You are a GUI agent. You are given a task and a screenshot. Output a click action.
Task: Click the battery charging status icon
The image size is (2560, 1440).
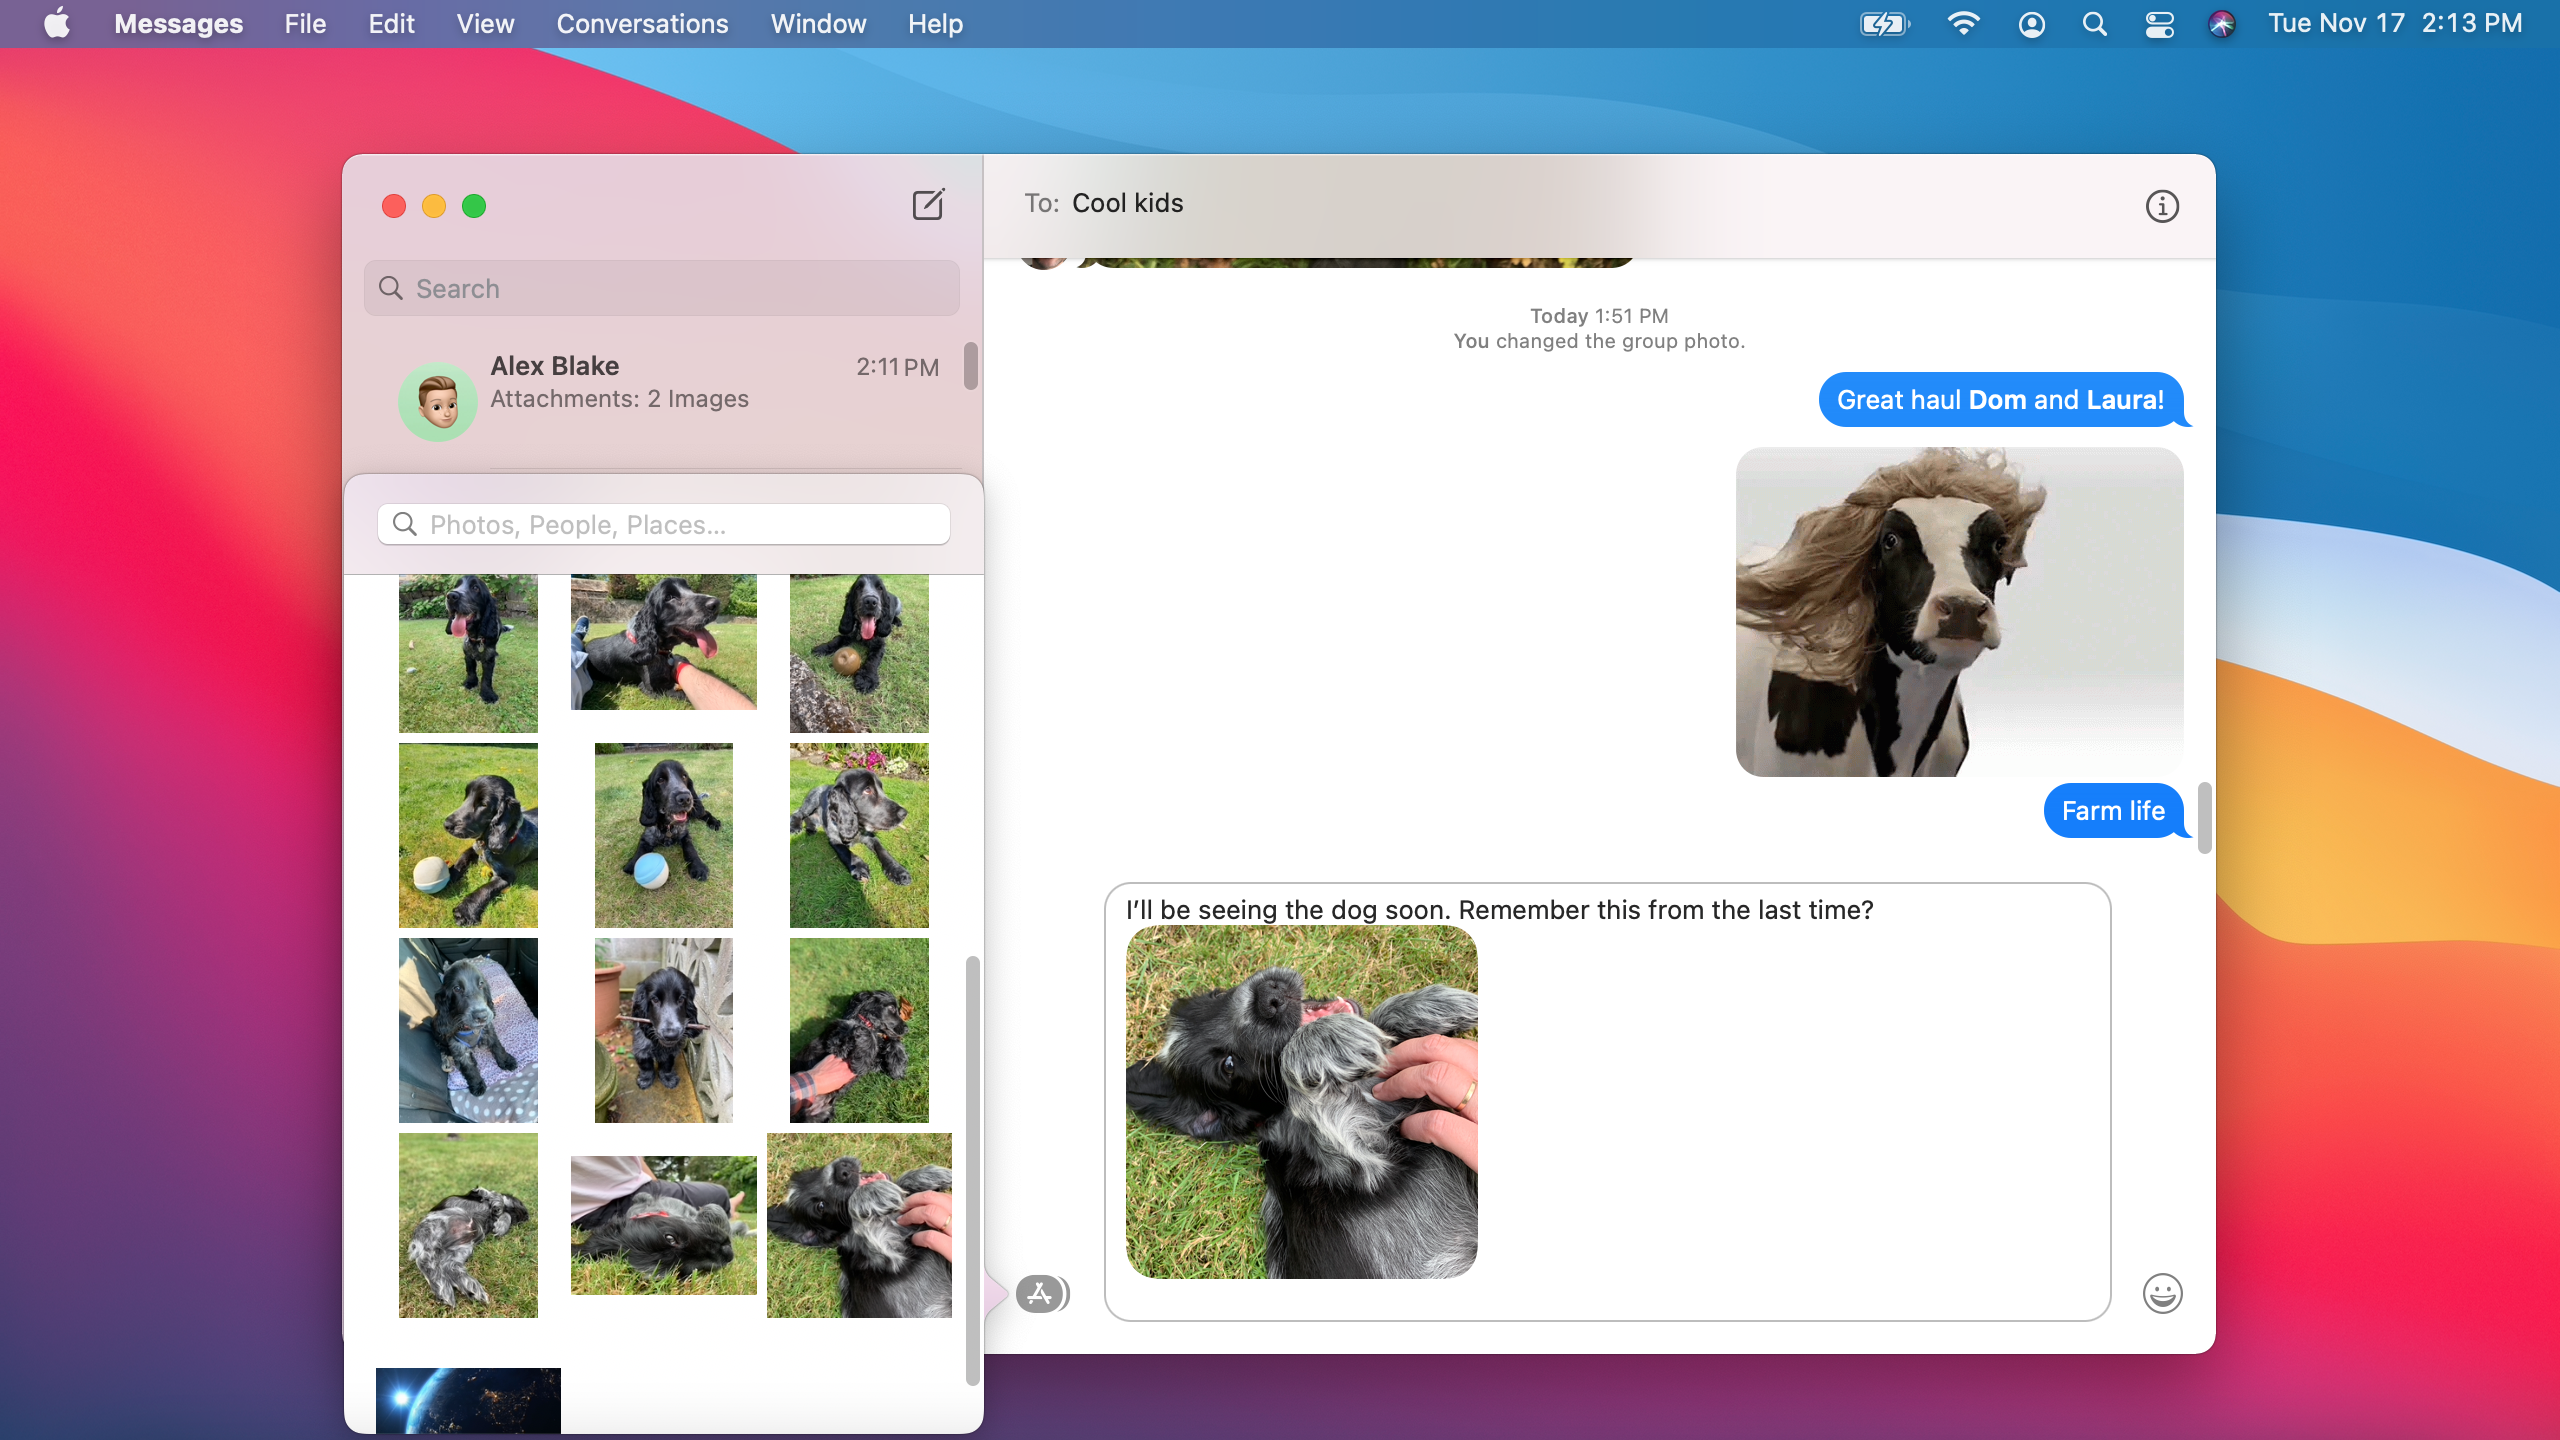coord(1885,24)
